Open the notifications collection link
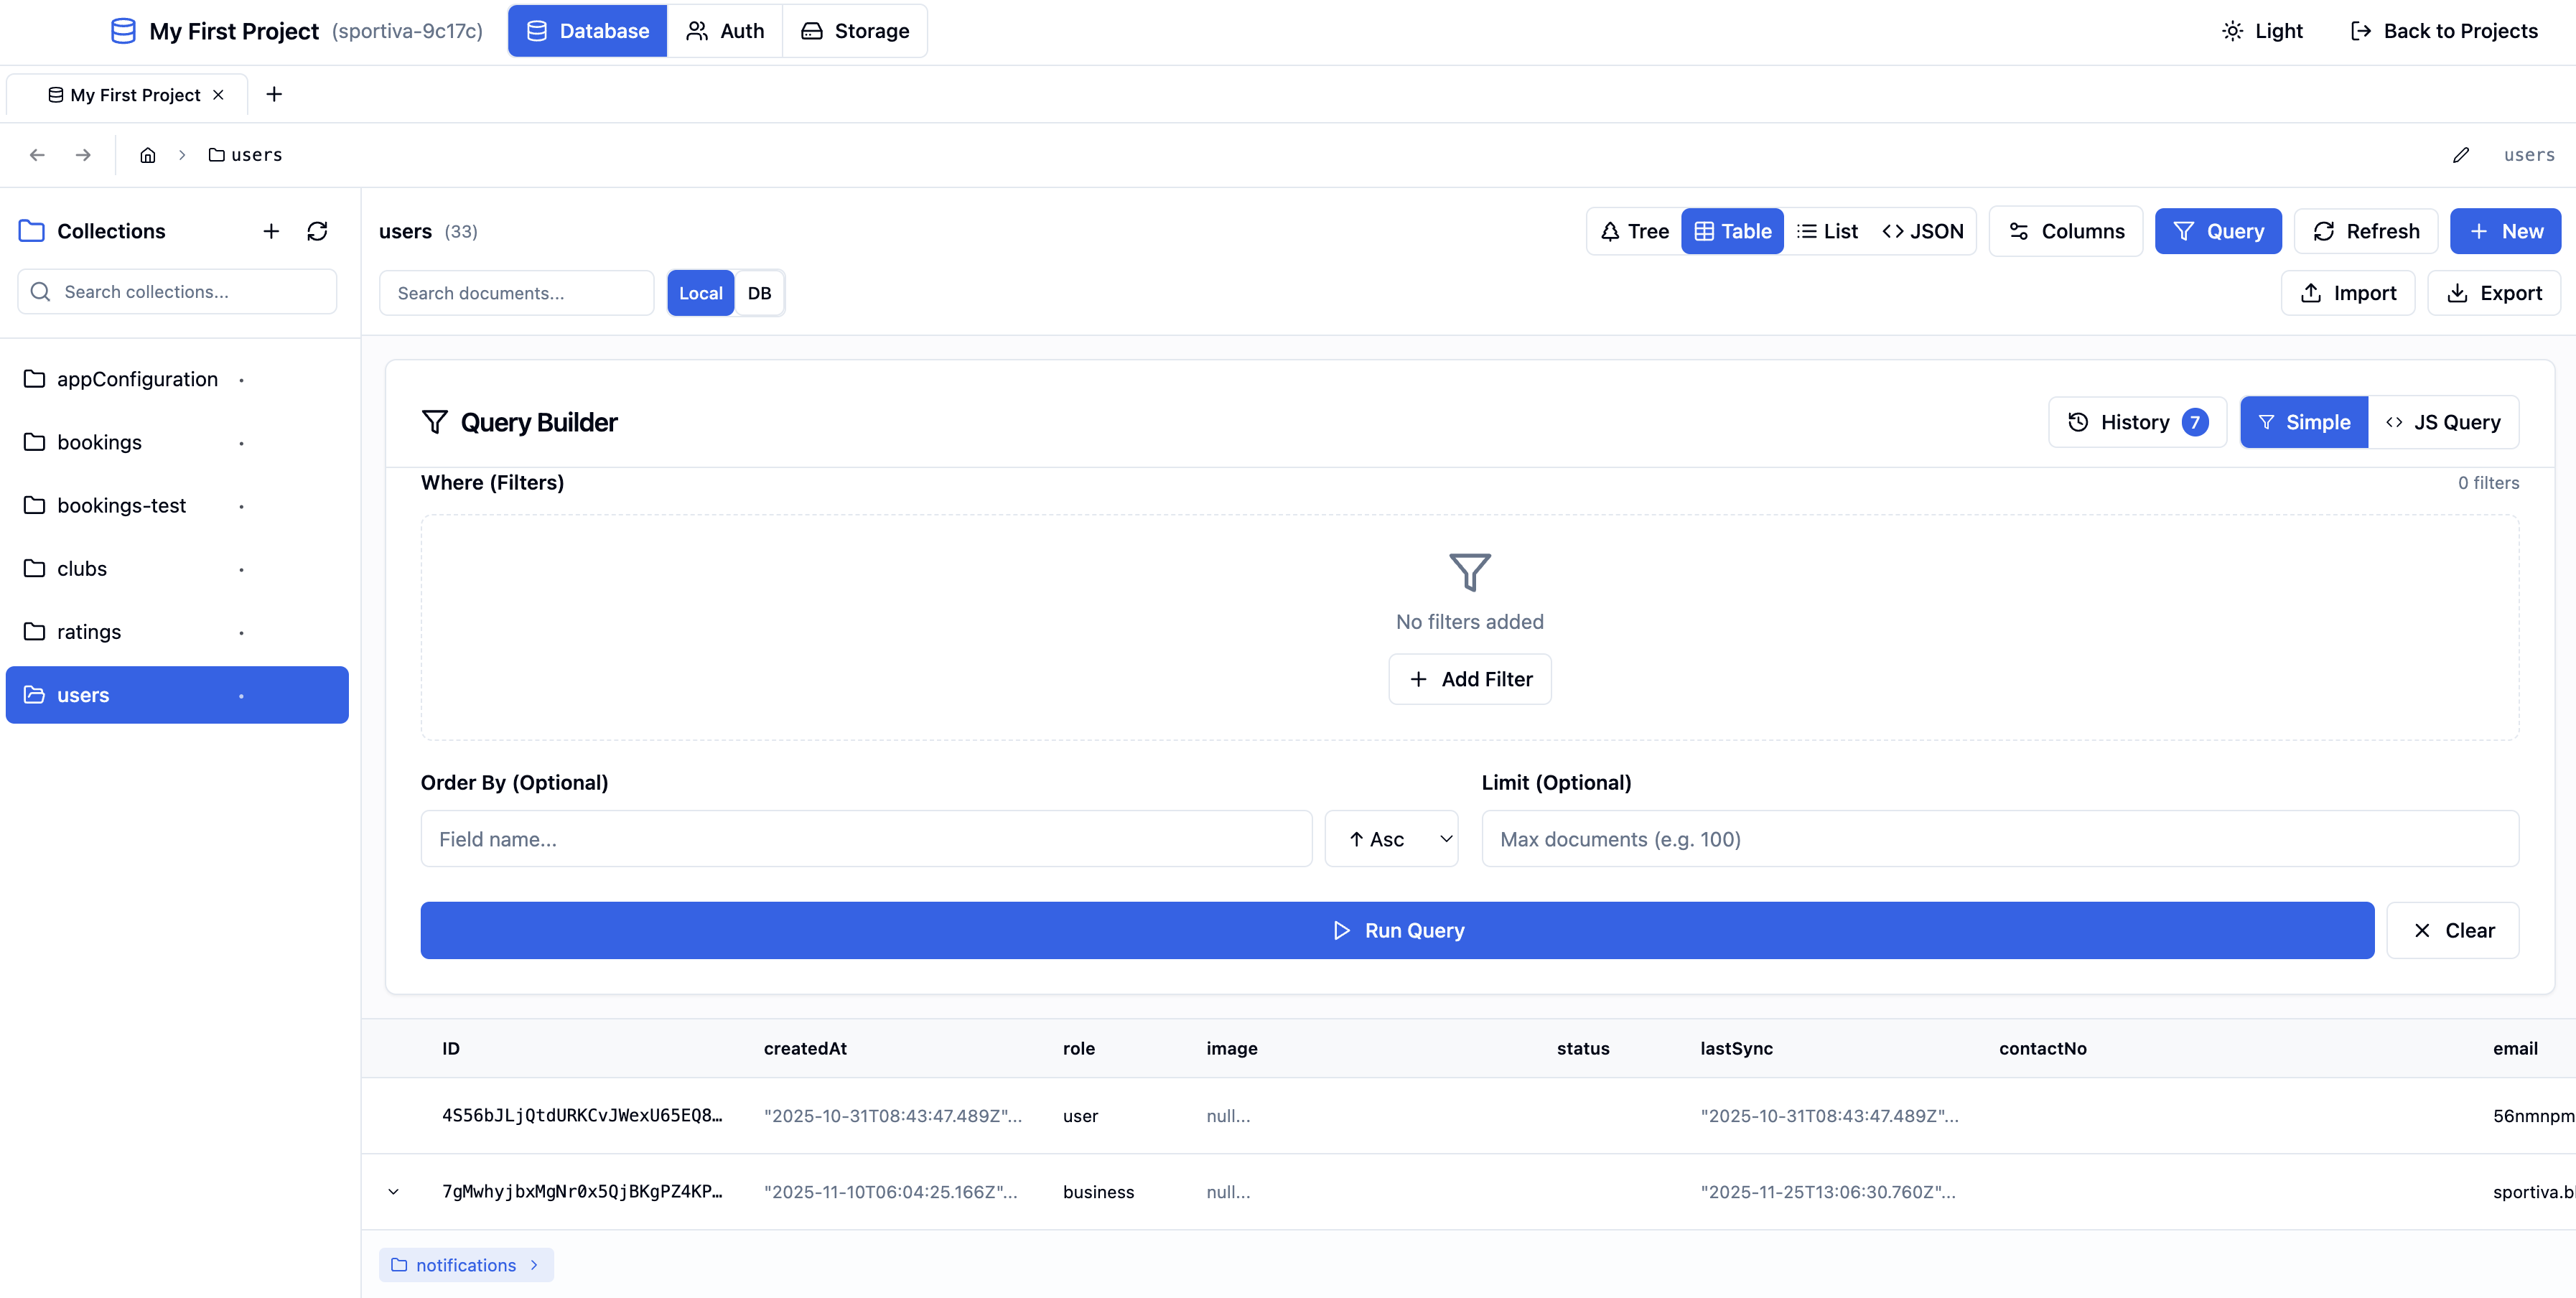The width and height of the screenshot is (2576, 1298). click(x=465, y=1264)
